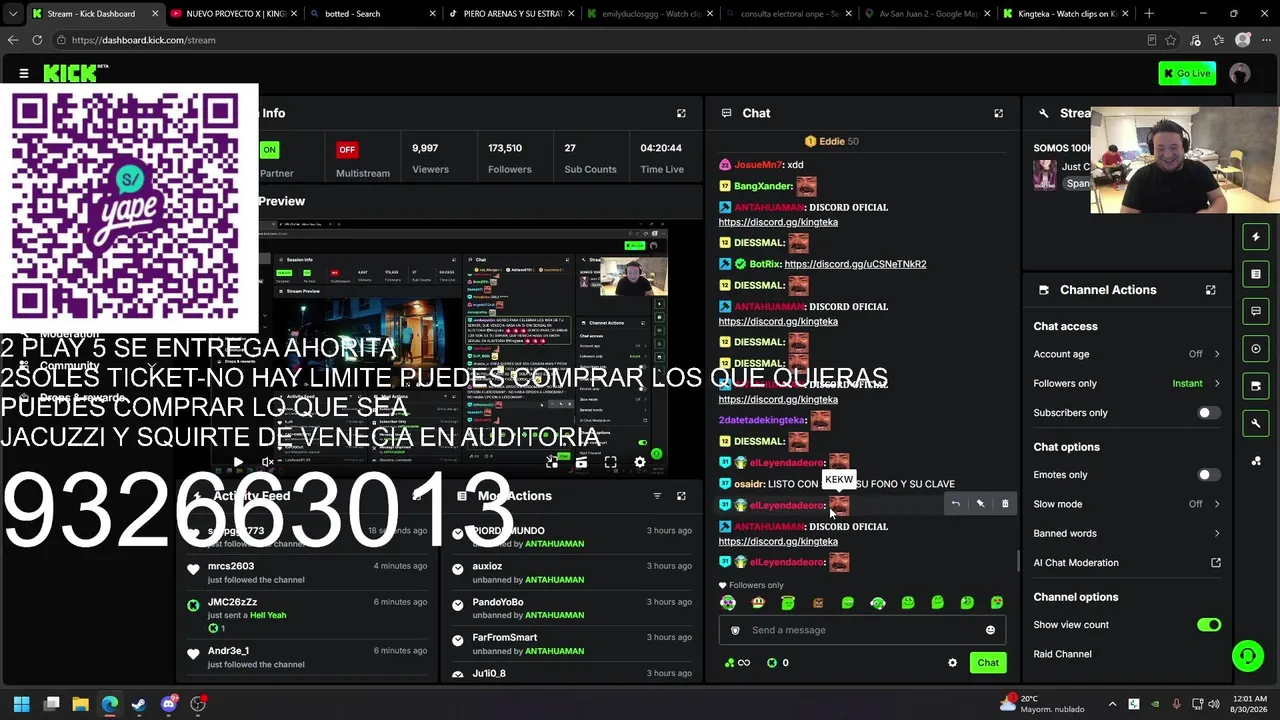The width and height of the screenshot is (1280, 720).
Task: Open the chat bubble sidebar panel
Action: [1256, 311]
